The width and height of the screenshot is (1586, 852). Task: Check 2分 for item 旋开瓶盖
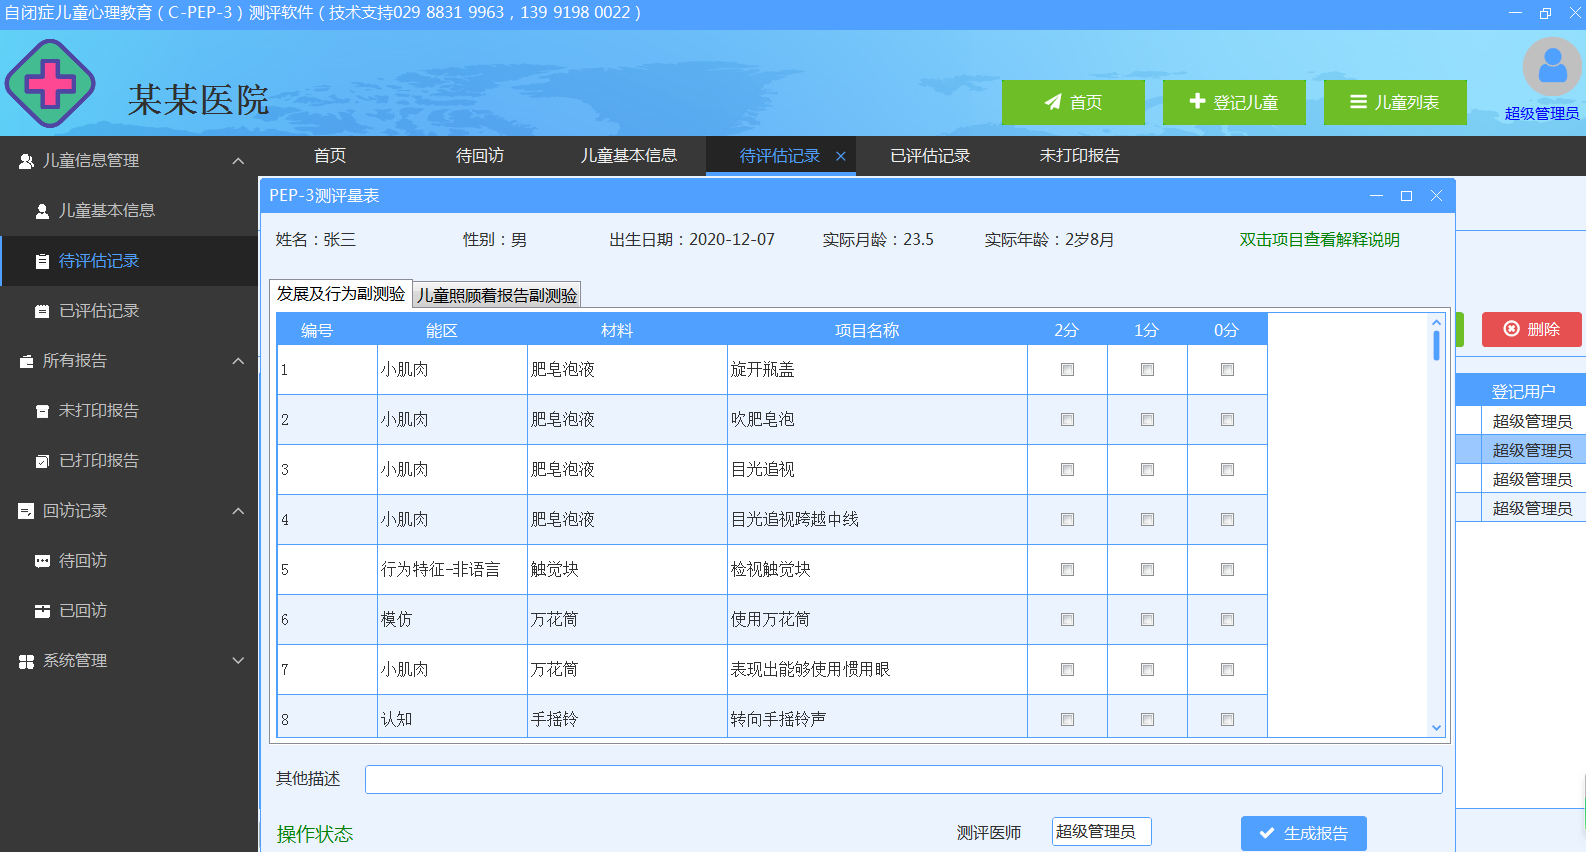pyautogui.click(x=1067, y=370)
